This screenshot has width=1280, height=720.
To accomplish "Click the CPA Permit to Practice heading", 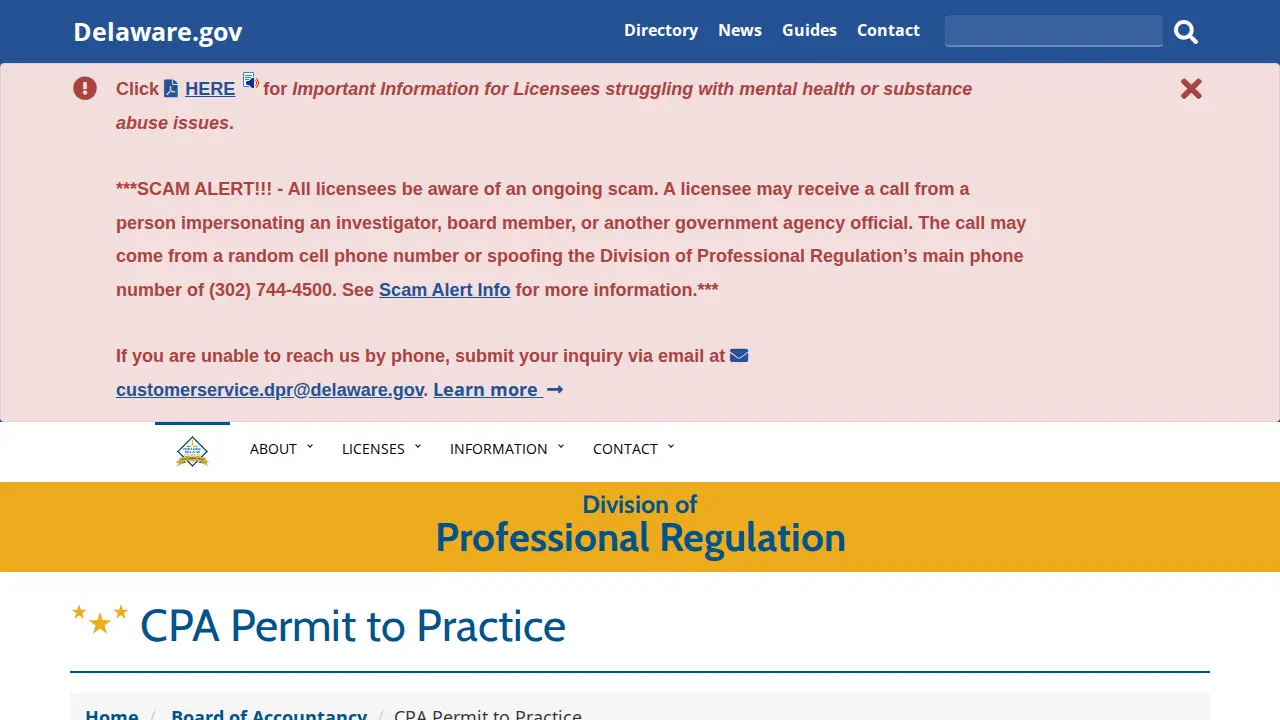I will (x=353, y=626).
